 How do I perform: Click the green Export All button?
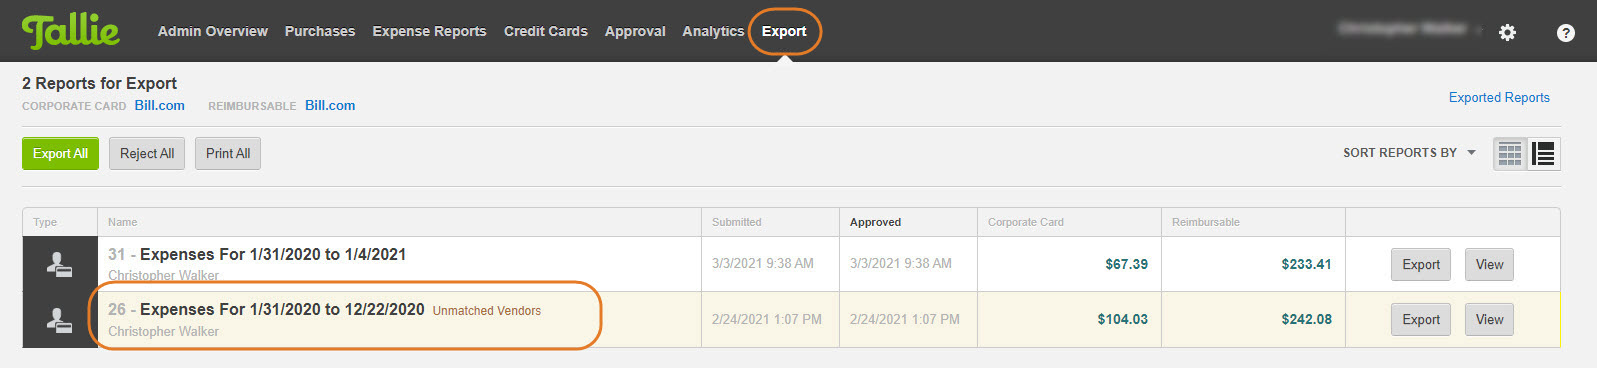tap(60, 153)
